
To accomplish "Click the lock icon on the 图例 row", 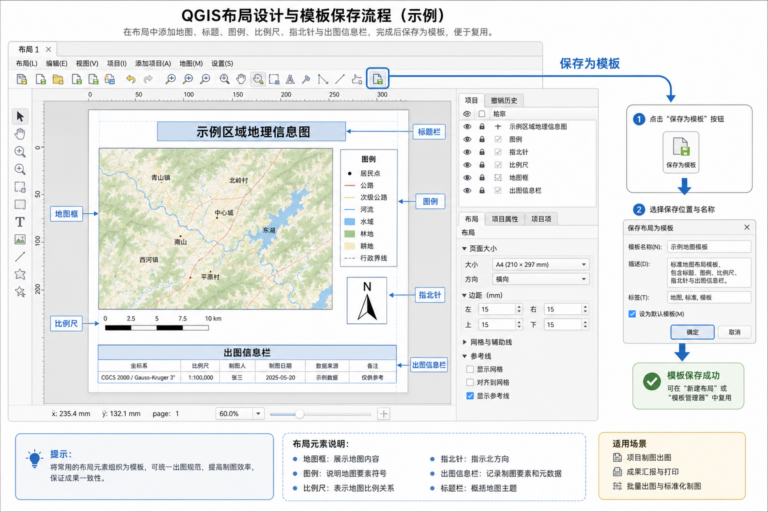I will tap(482, 139).
